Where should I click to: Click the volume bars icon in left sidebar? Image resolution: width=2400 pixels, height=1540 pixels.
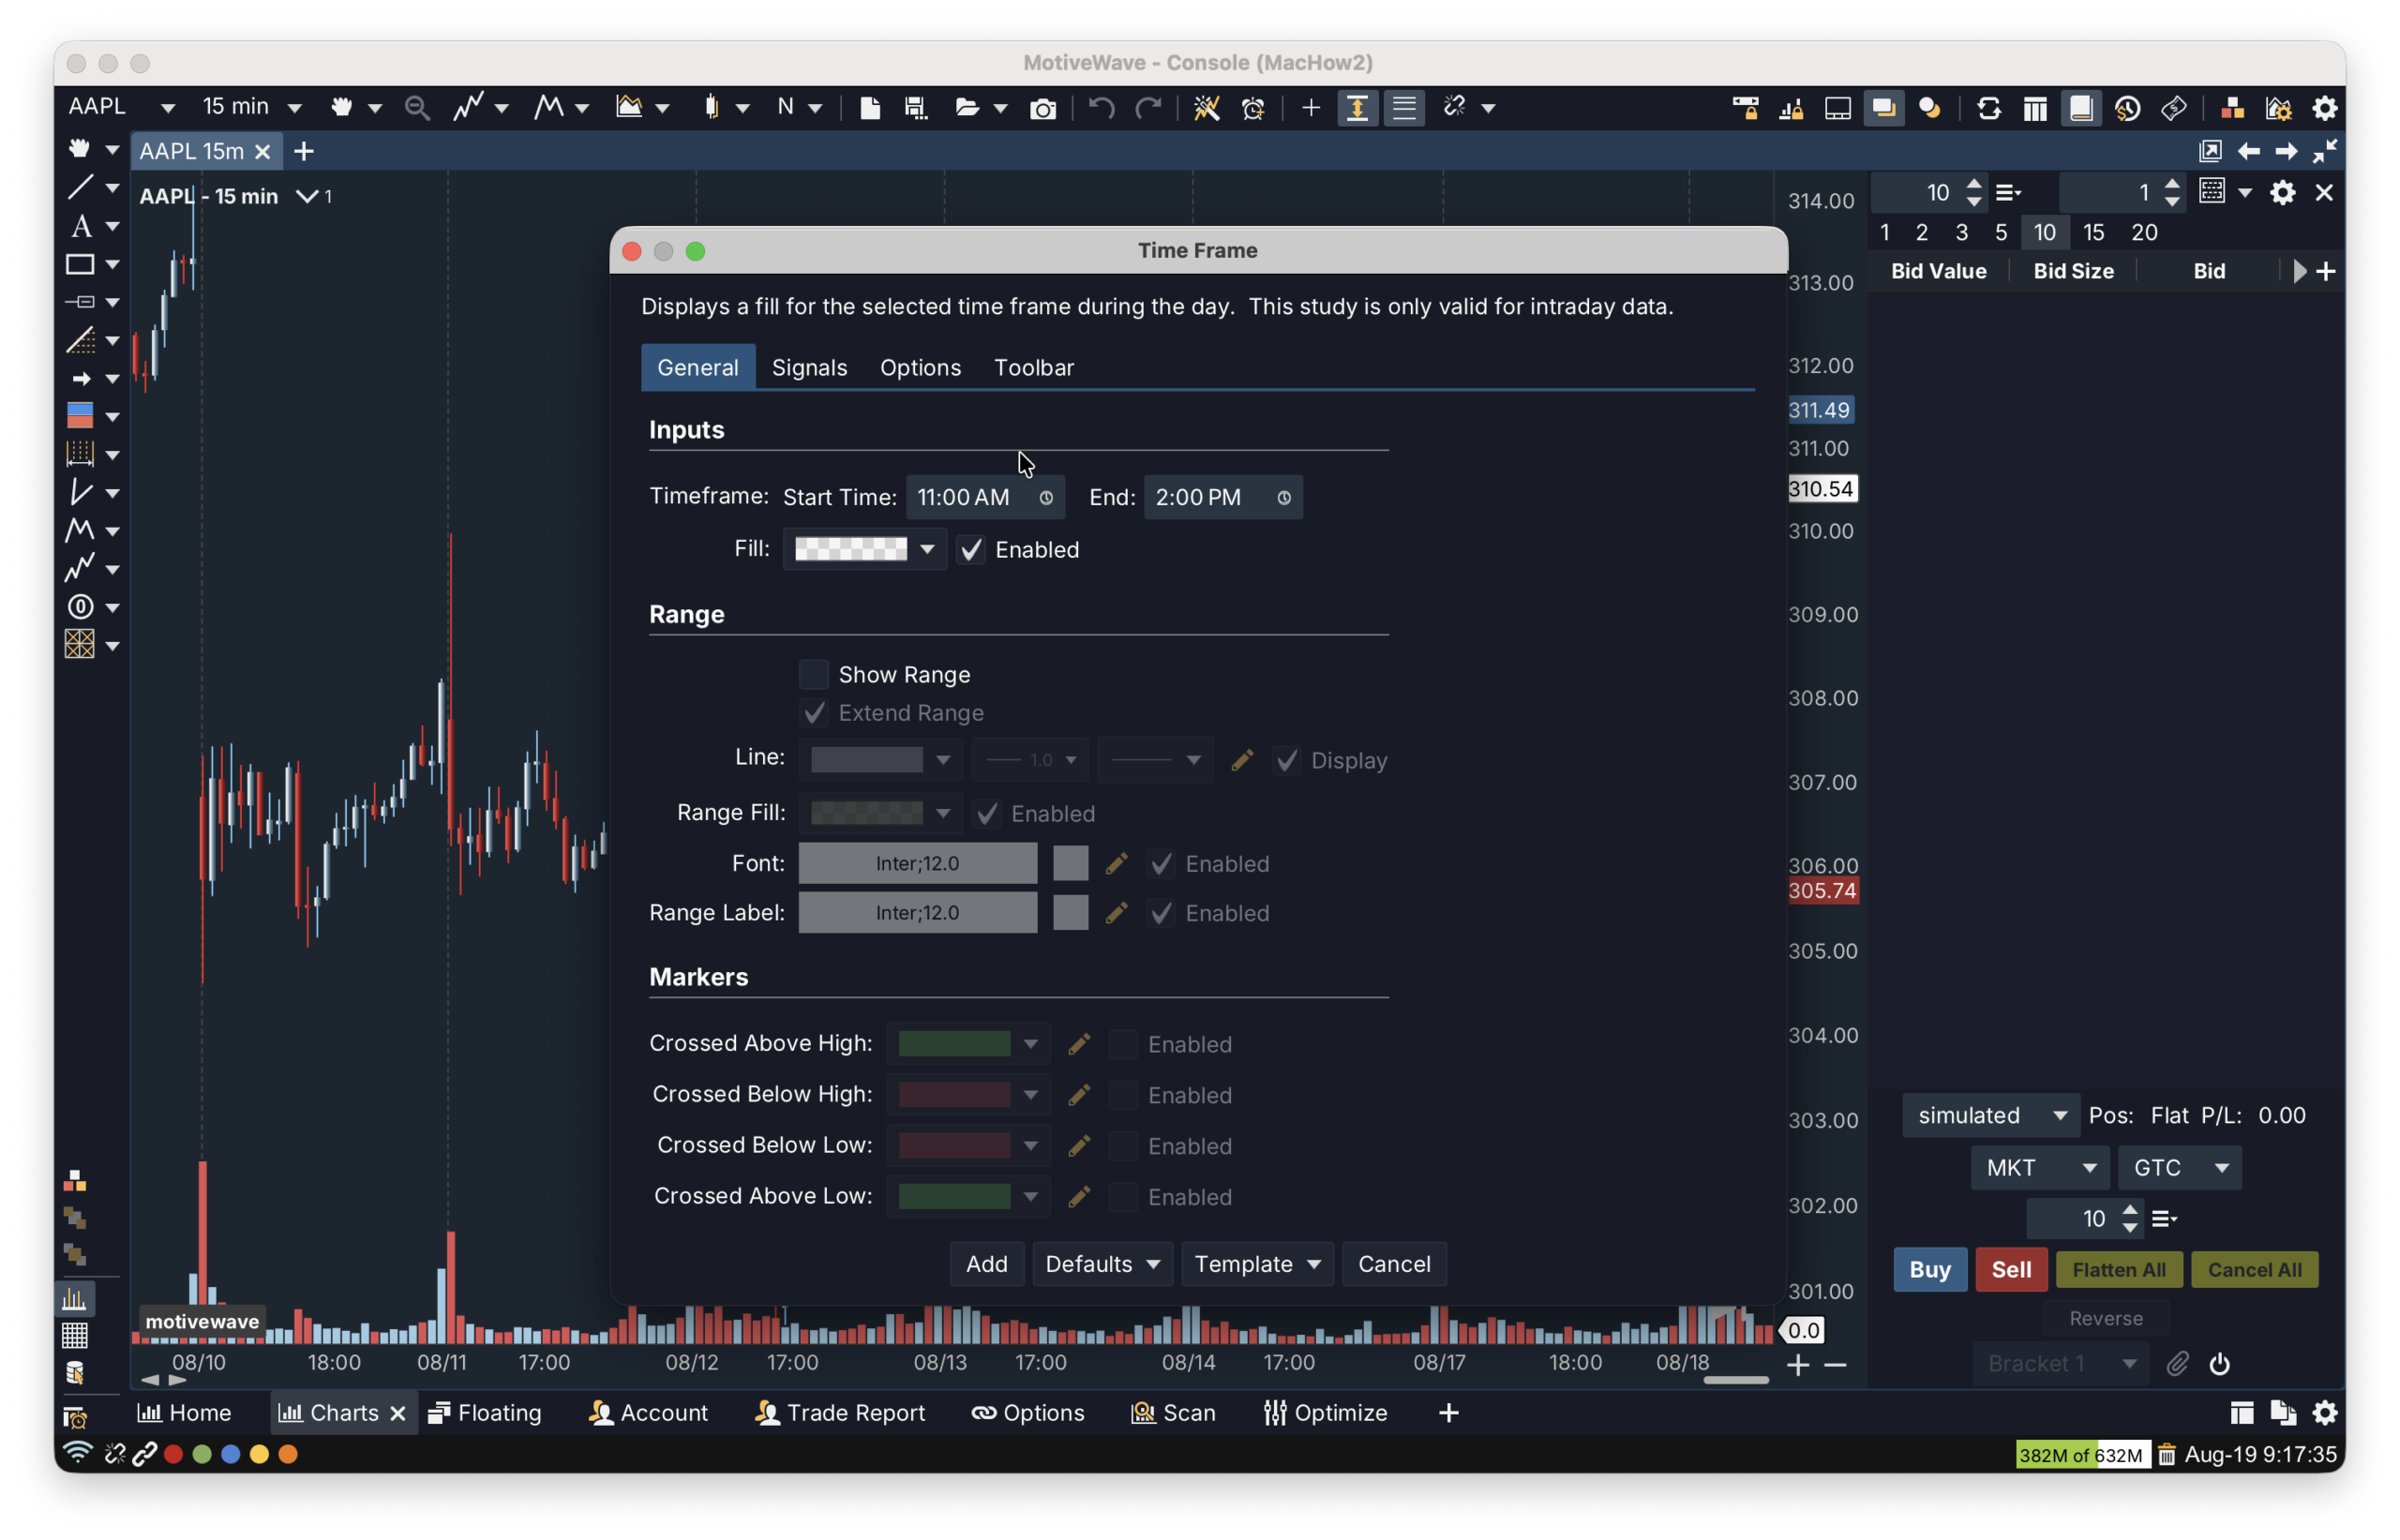pos(75,1299)
